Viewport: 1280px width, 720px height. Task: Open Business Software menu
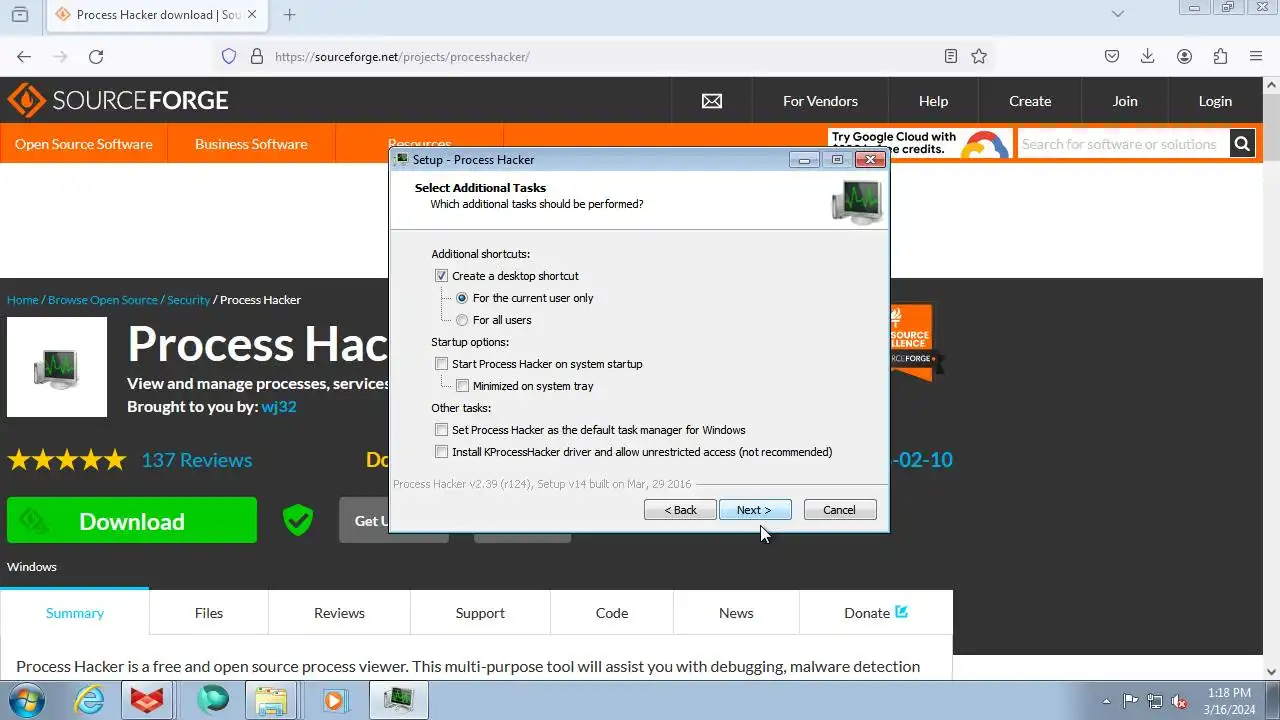251,144
